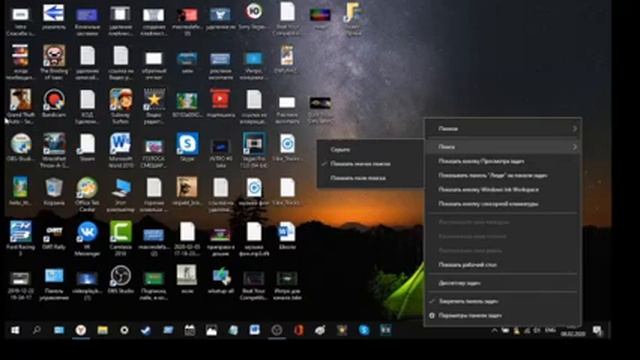The image size is (640, 360).
Task: Click the Word icon on the taskbar
Action: click(x=255, y=330)
